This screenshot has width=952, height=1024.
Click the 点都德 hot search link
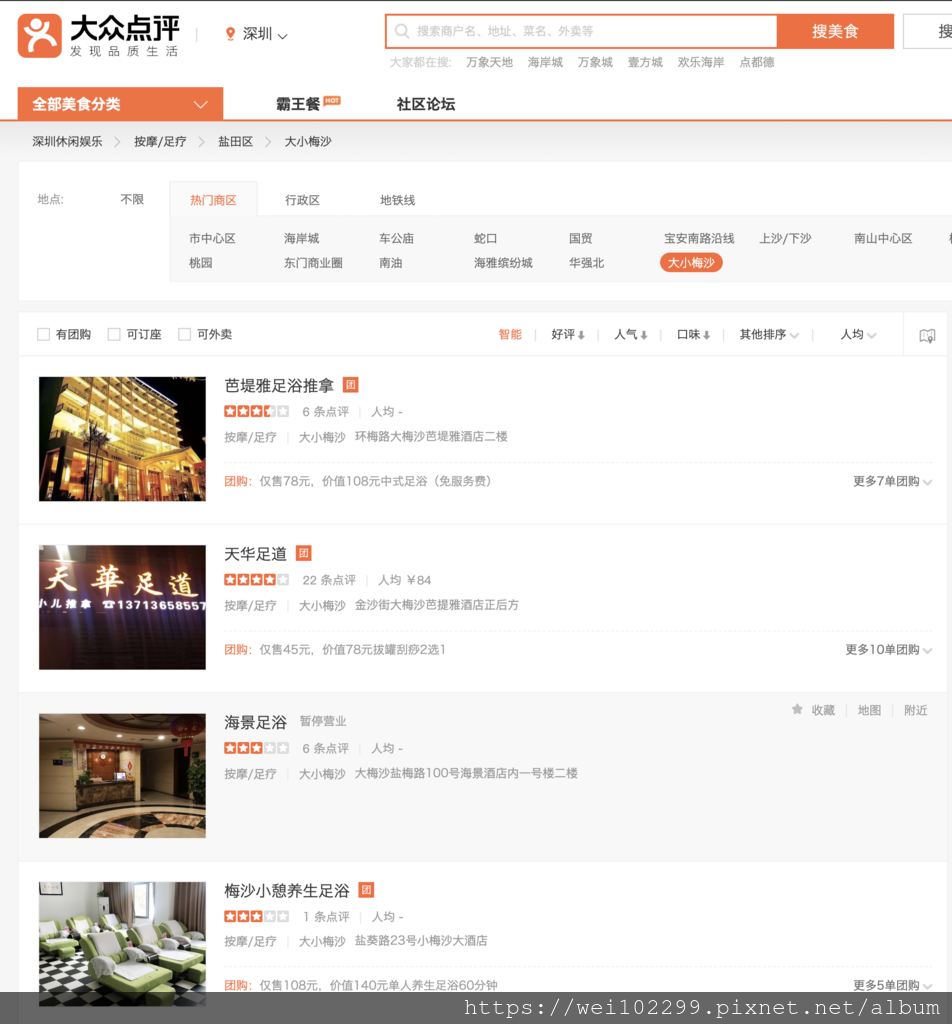[x=756, y=62]
